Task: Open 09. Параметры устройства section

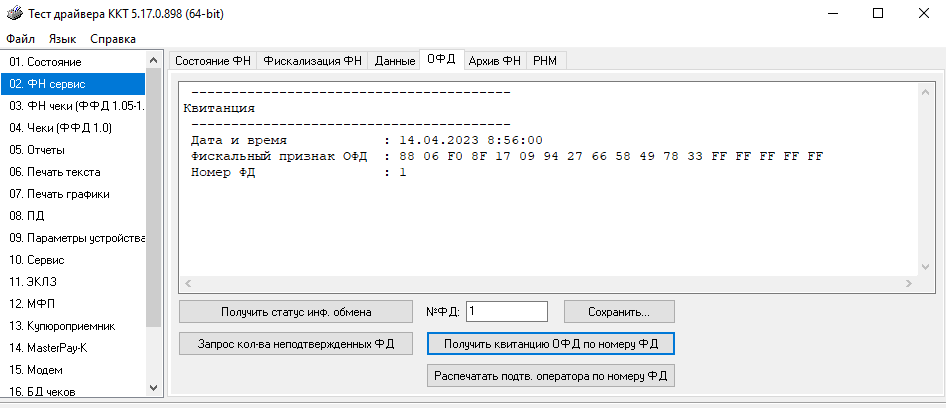Action: [72, 238]
